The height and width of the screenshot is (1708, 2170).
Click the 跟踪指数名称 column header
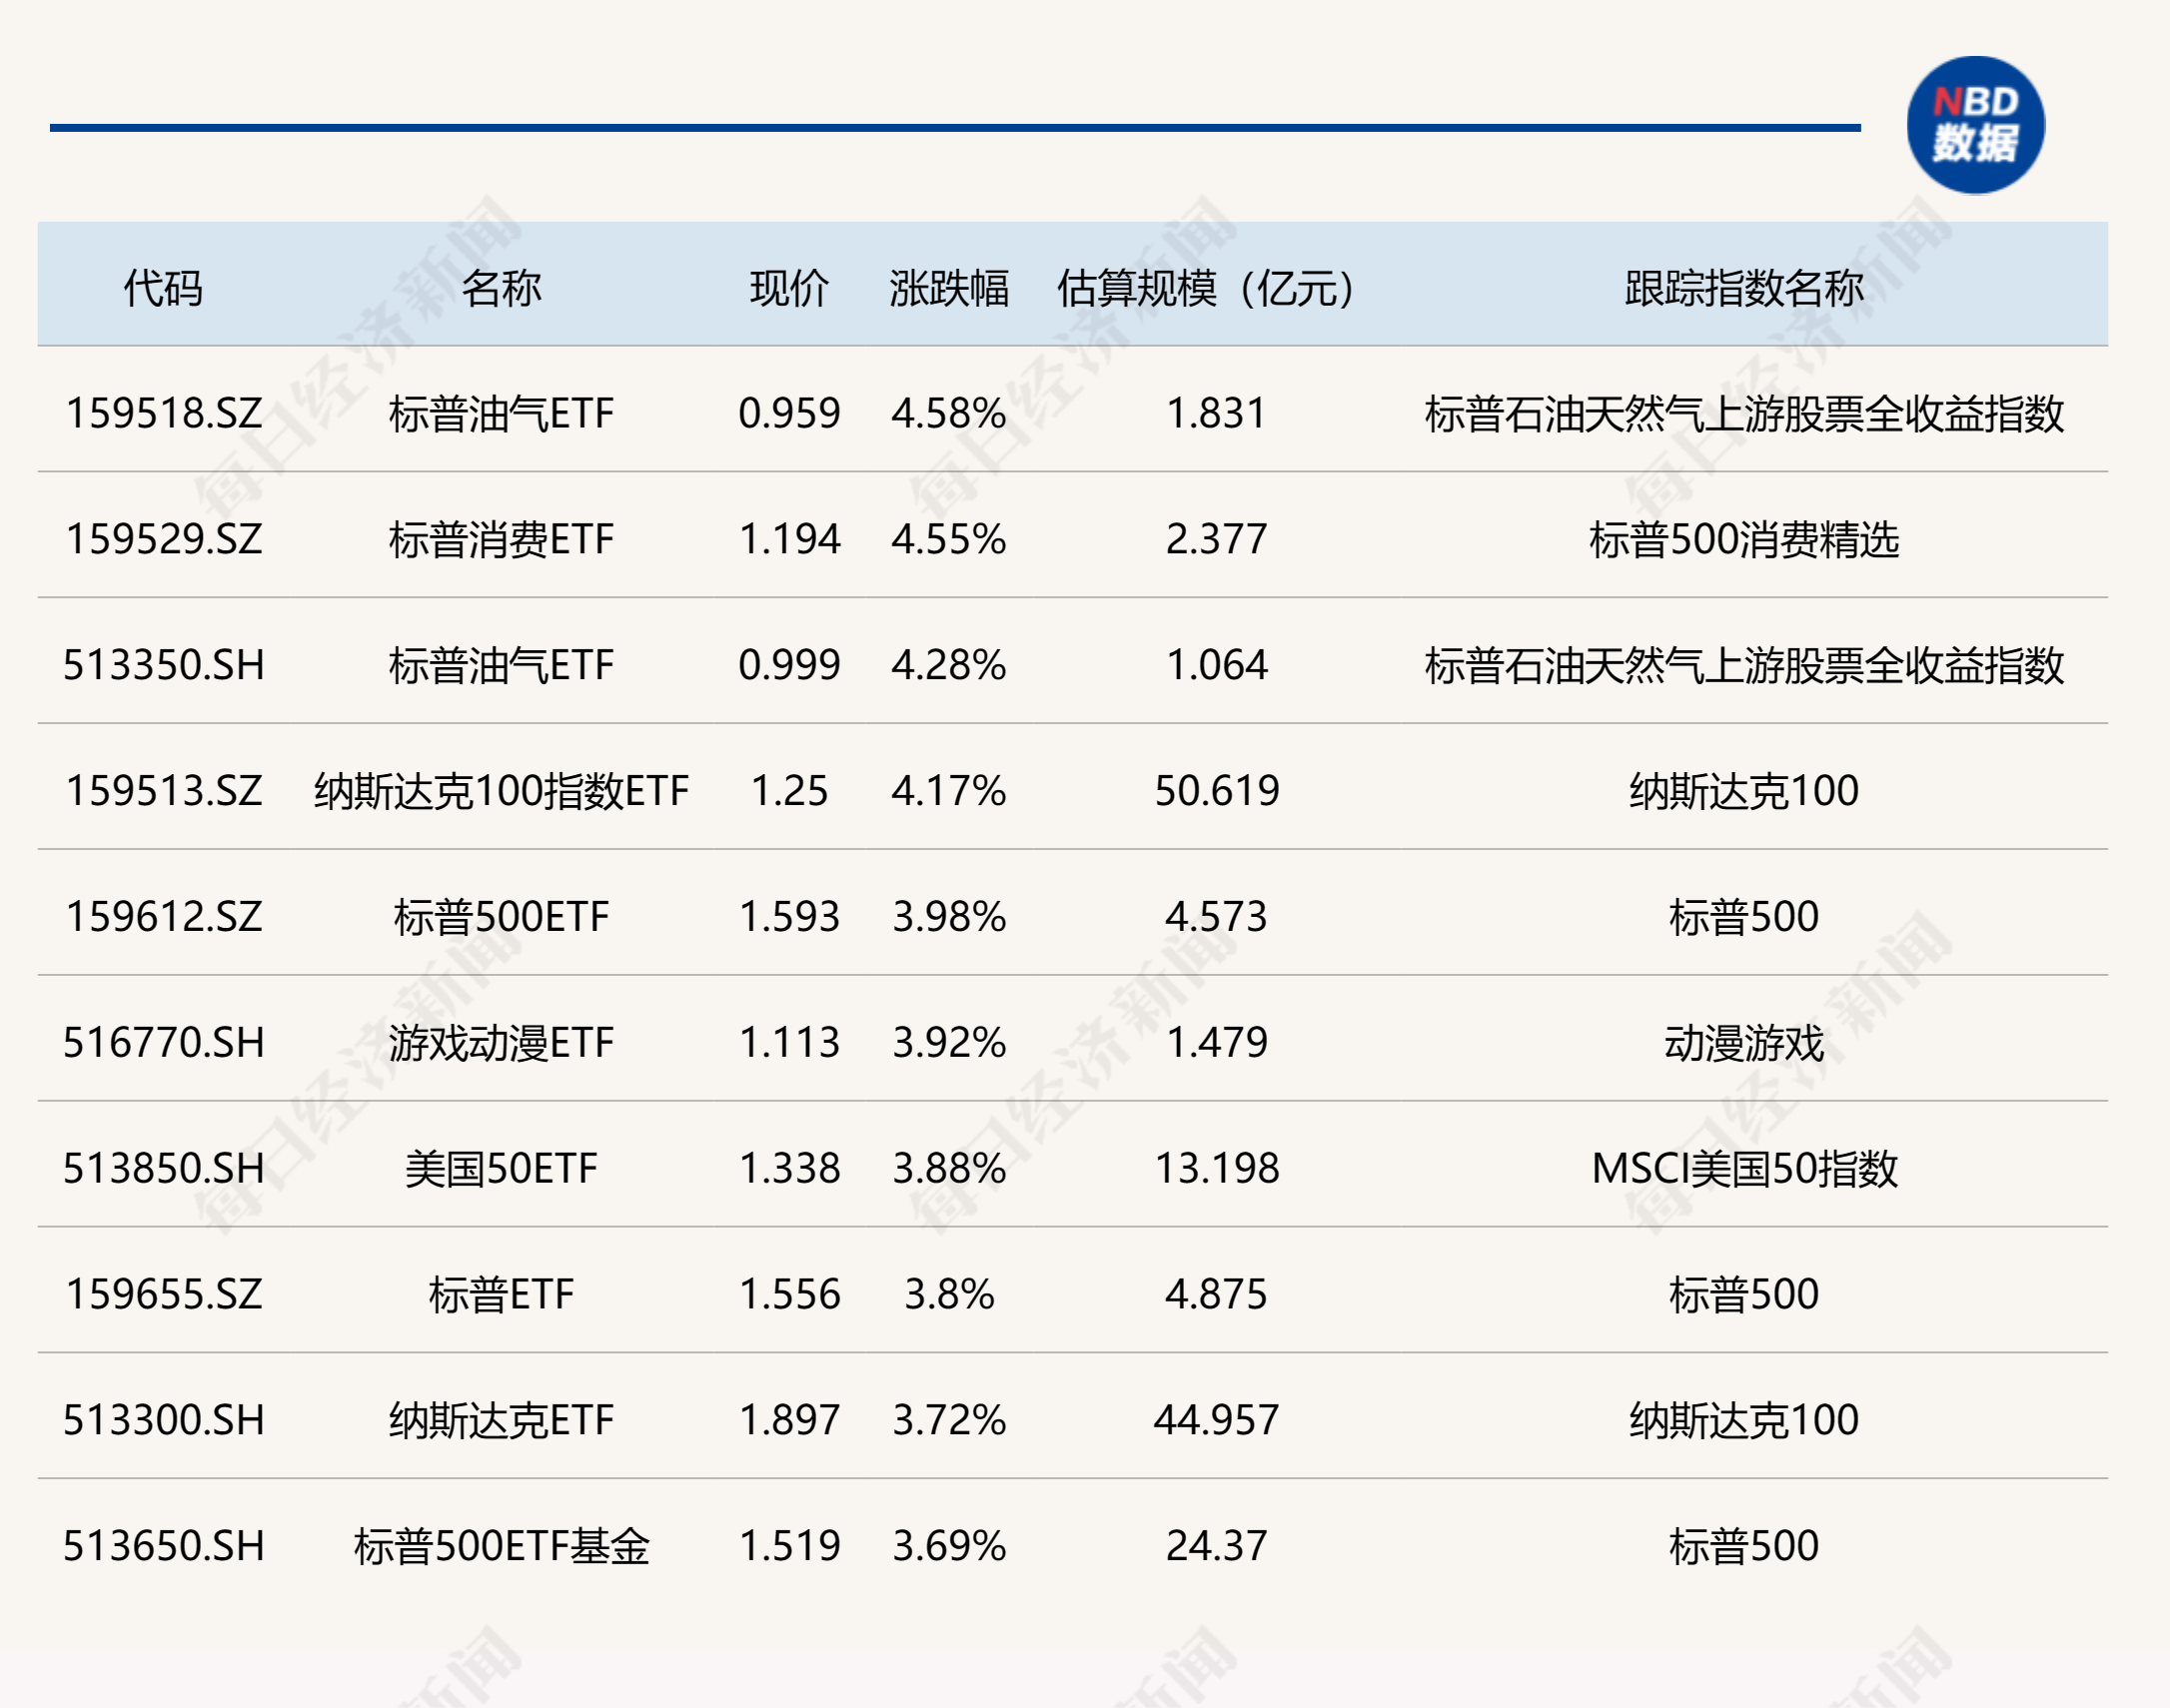point(1744,288)
